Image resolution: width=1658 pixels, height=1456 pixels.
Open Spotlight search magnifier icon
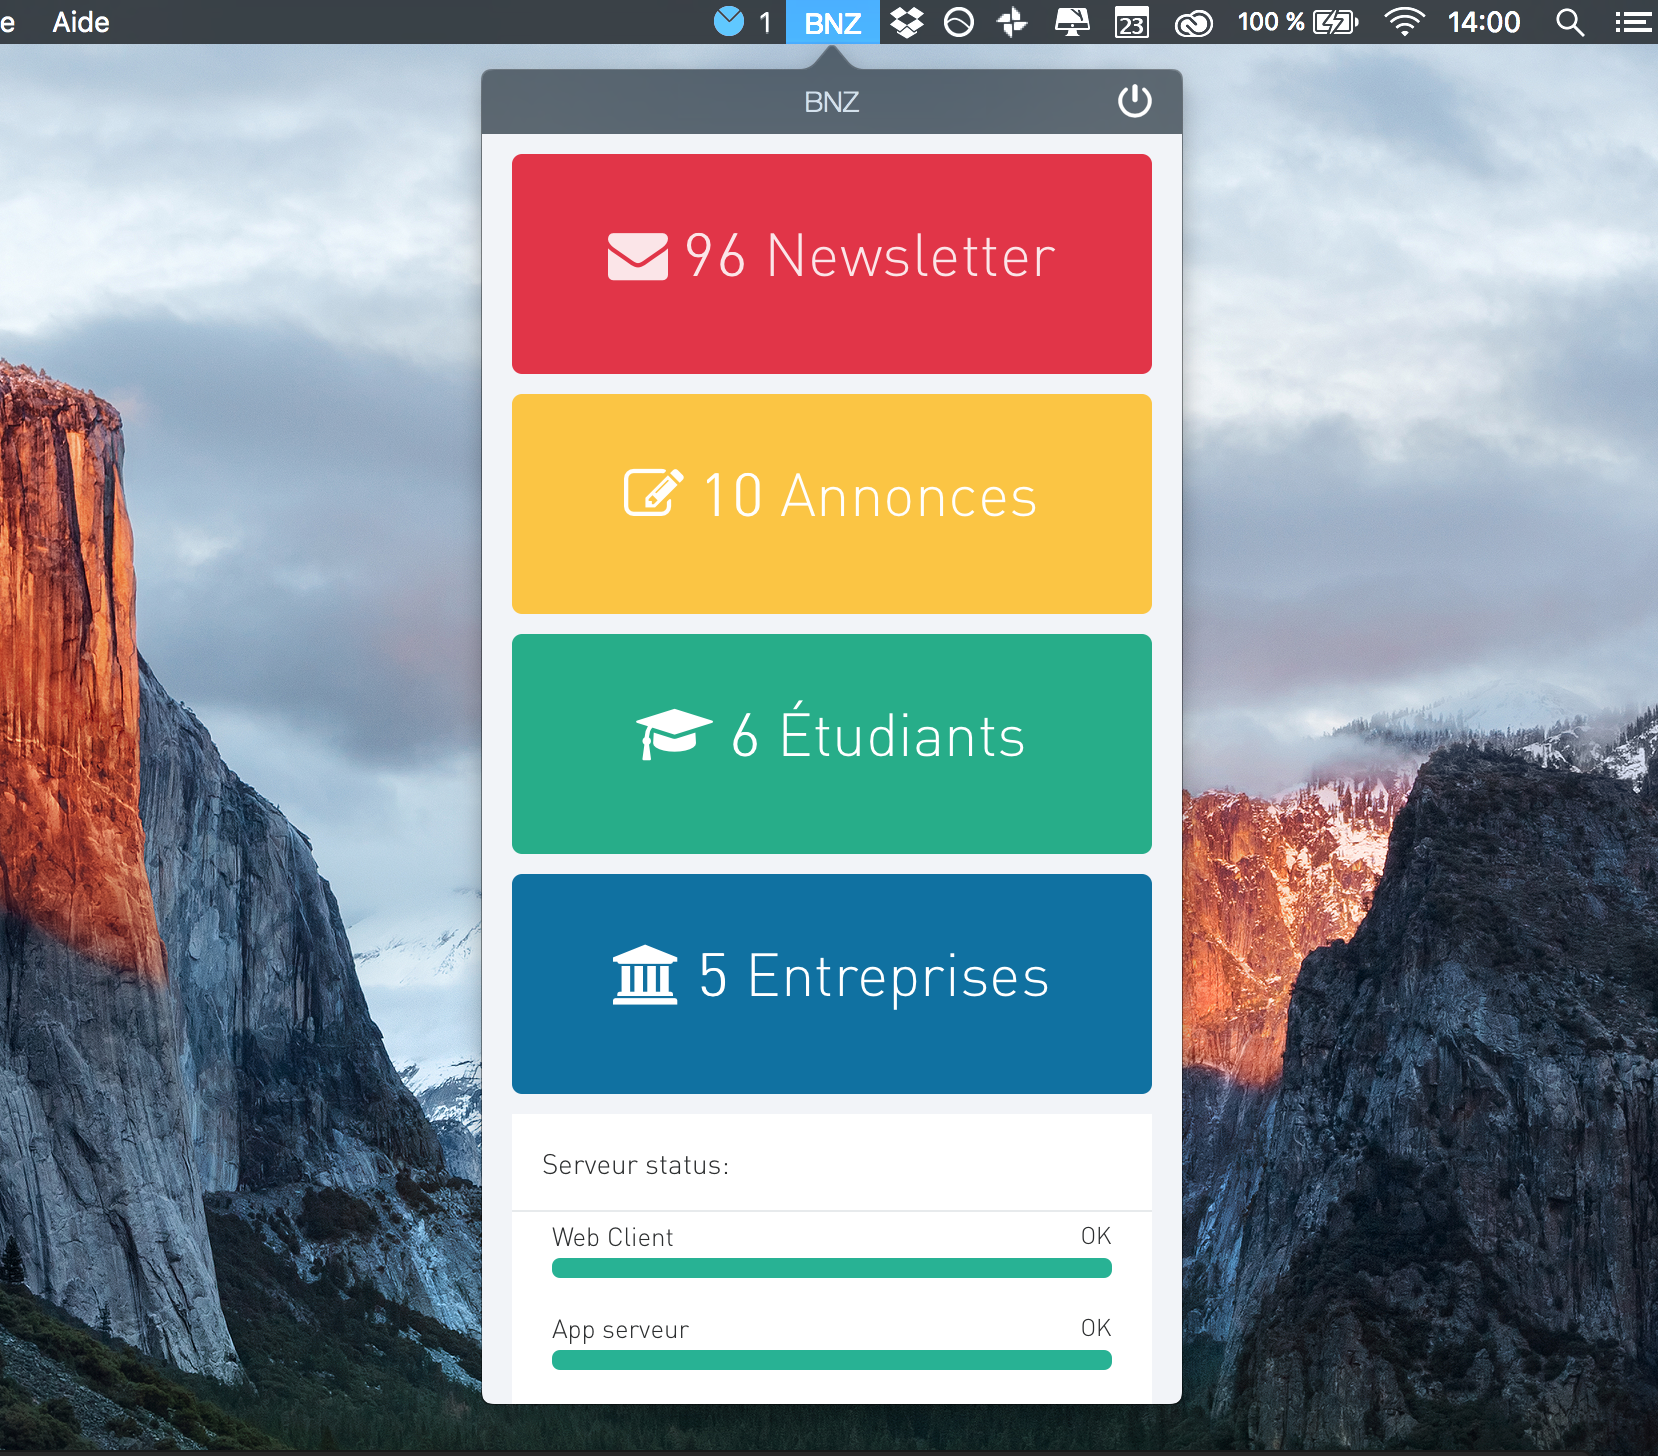pyautogui.click(x=1570, y=22)
